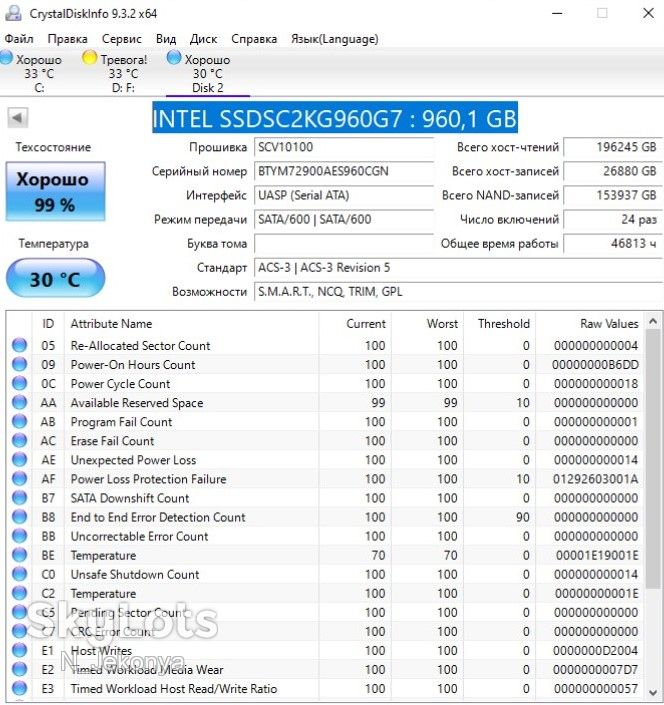Click the attribute list vertical scrollbar thumb
The image size is (664, 705).
[653, 459]
